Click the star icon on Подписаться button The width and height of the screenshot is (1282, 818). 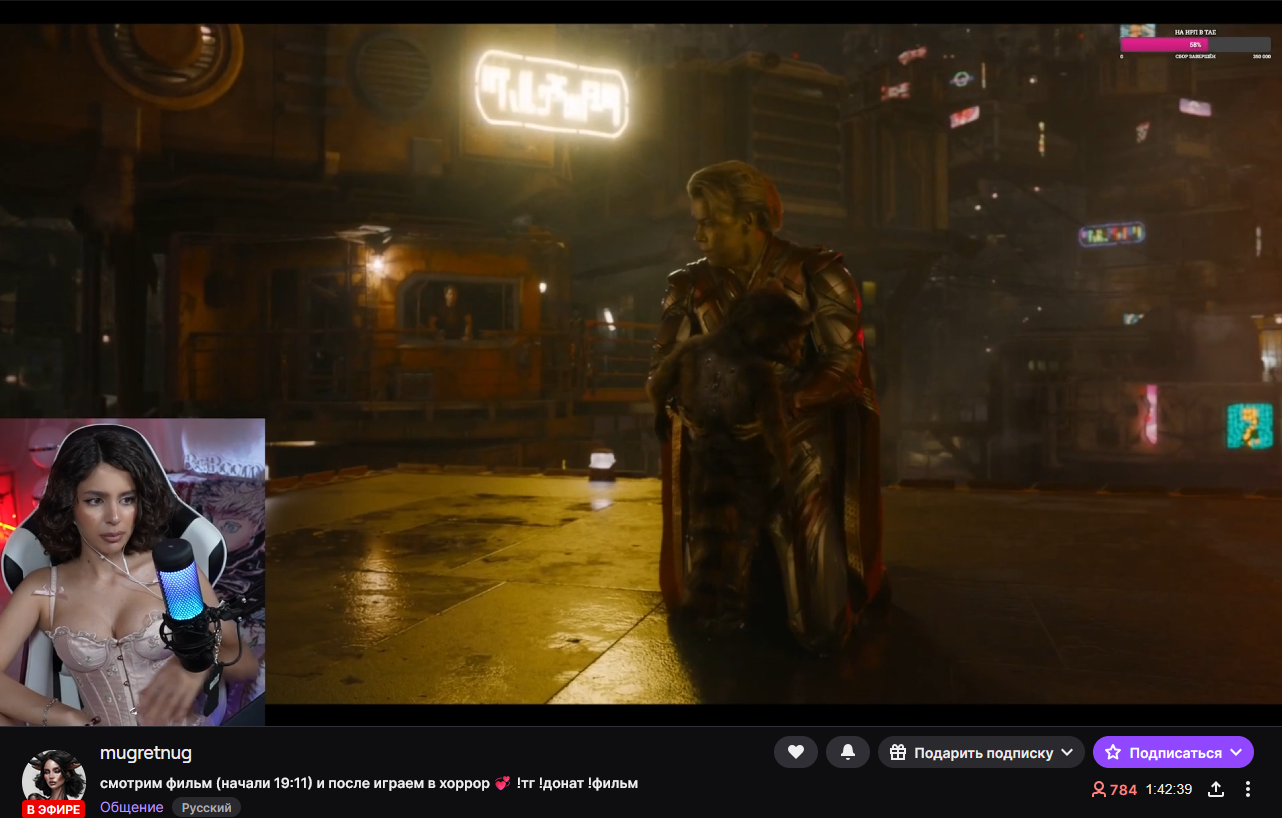tap(1113, 752)
